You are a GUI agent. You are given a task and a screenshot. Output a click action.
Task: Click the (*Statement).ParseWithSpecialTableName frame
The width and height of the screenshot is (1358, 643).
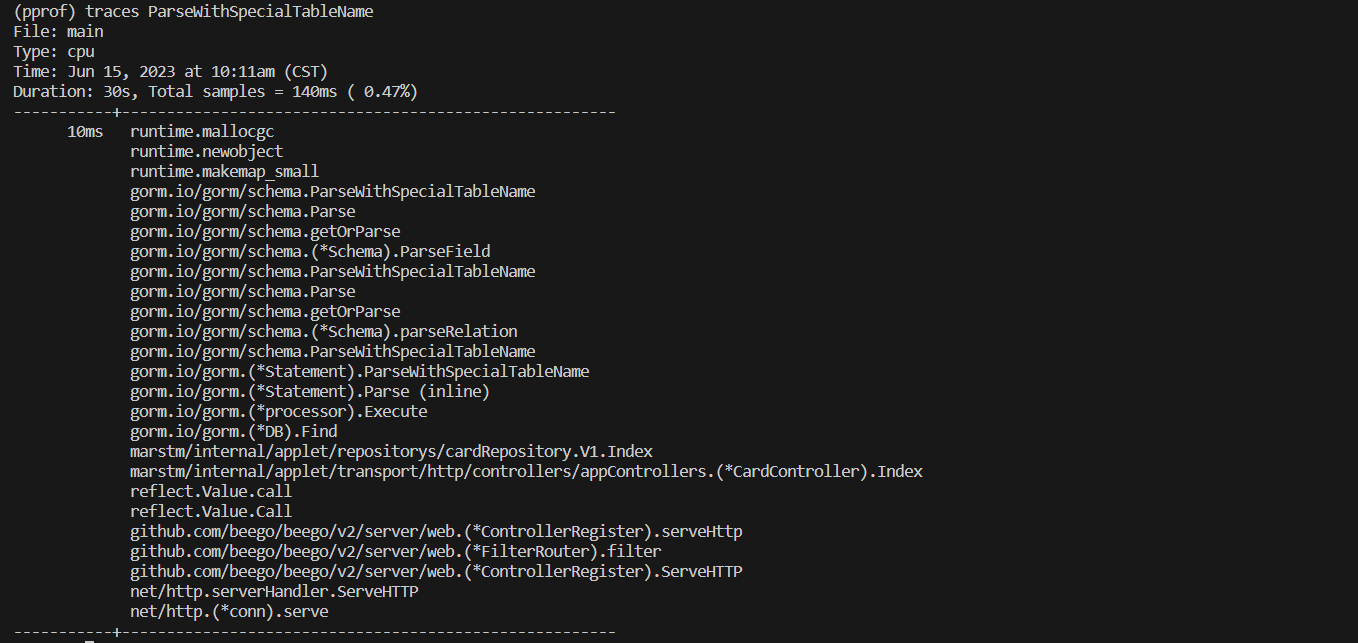pyautogui.click(x=359, y=372)
